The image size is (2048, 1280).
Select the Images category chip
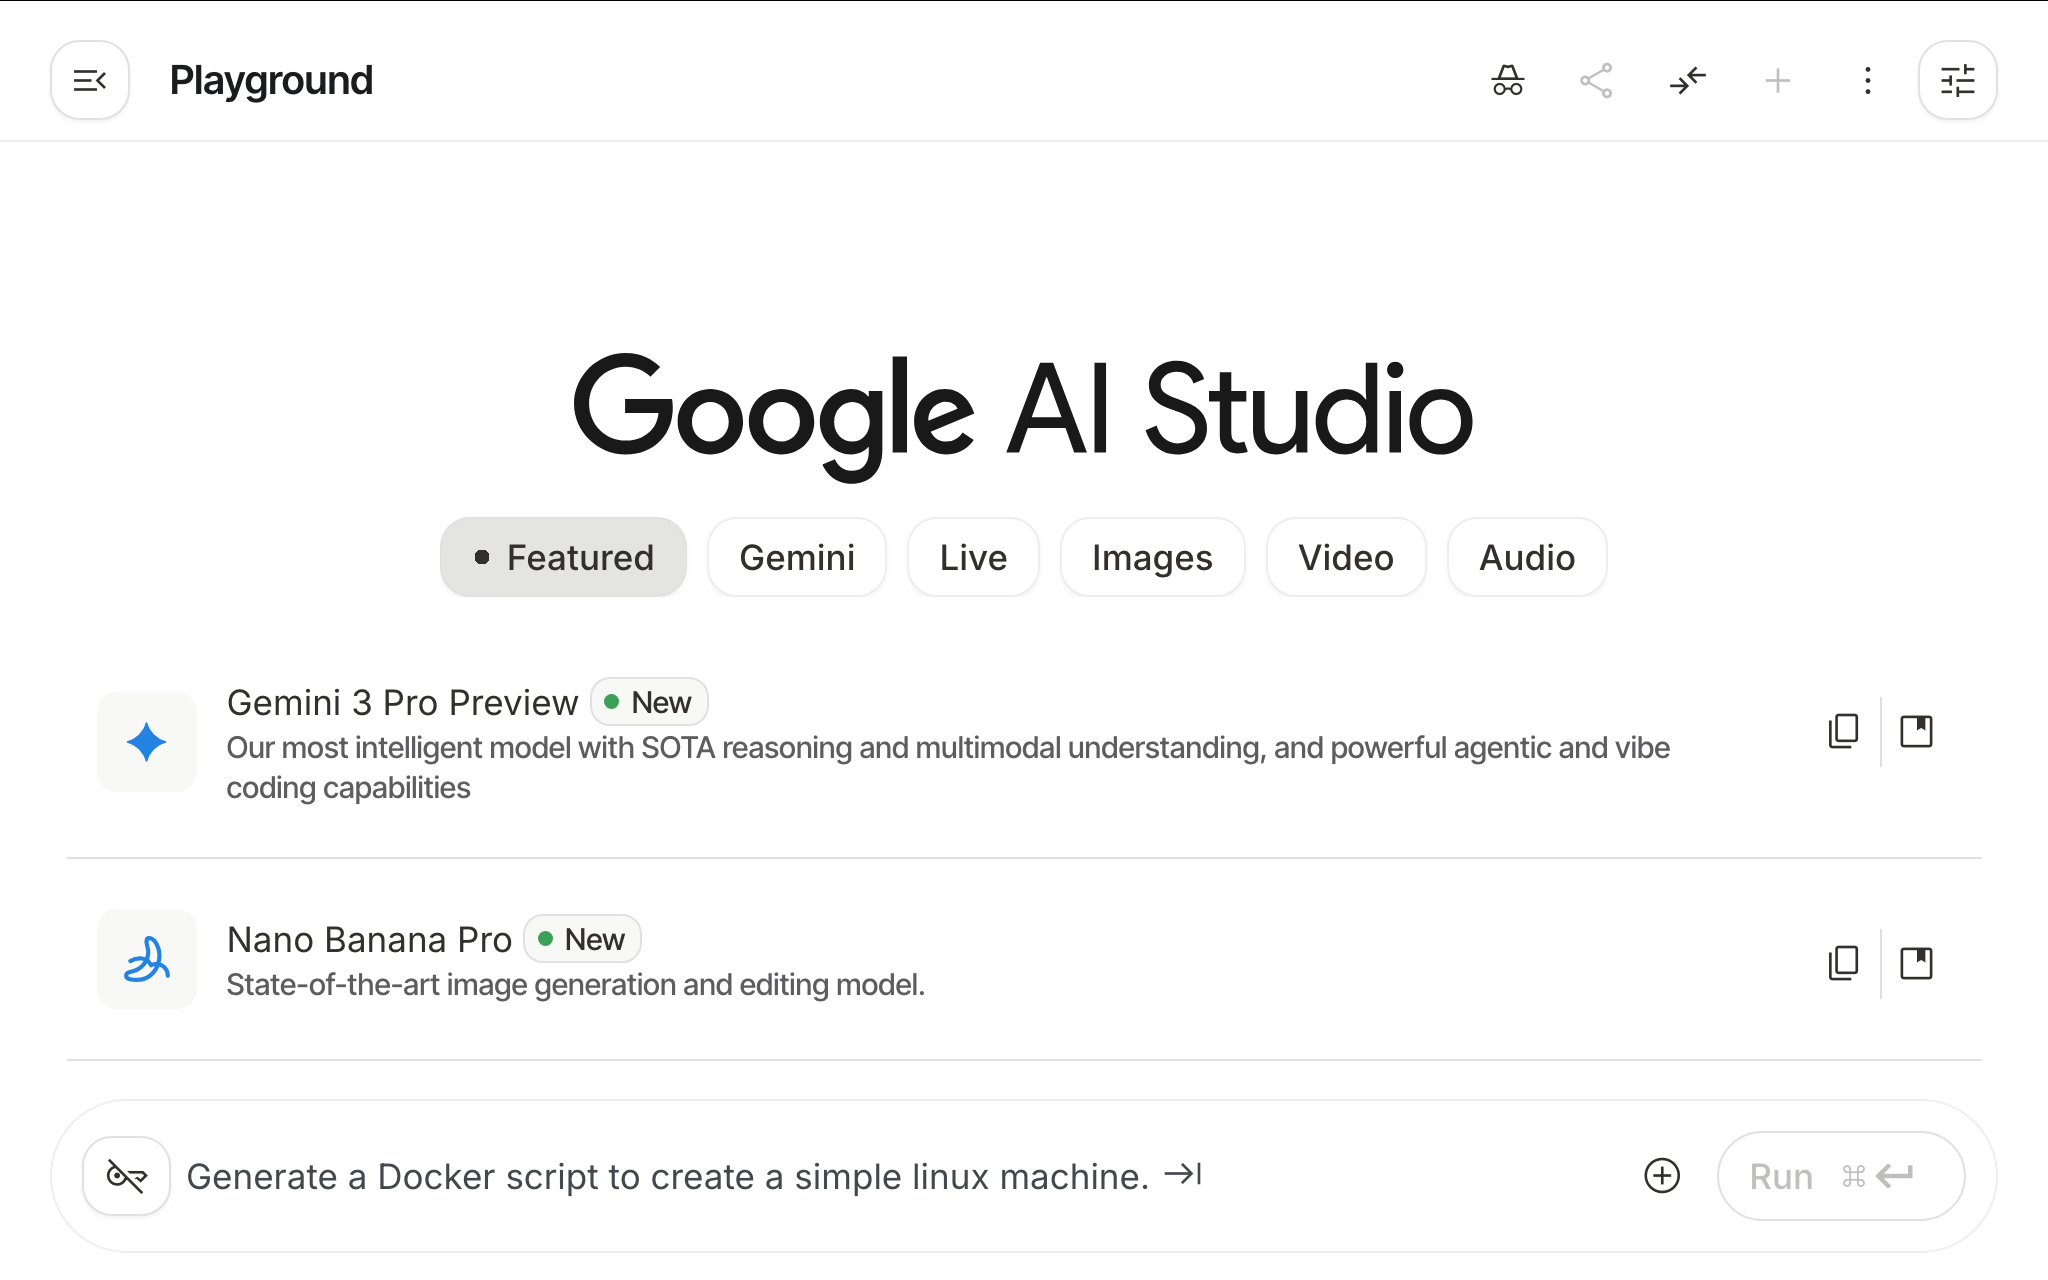tap(1152, 557)
